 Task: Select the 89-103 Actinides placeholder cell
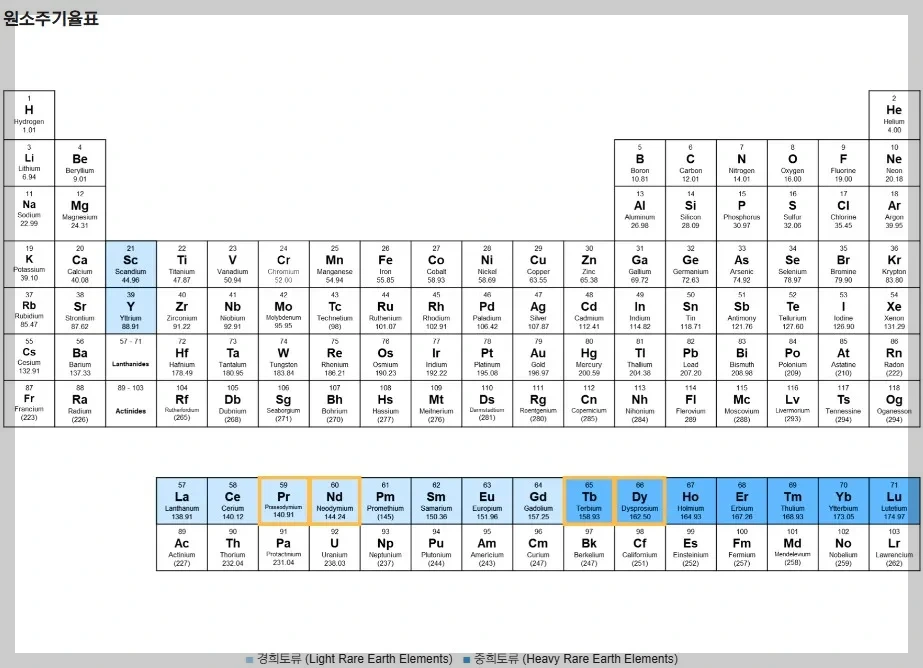131,404
